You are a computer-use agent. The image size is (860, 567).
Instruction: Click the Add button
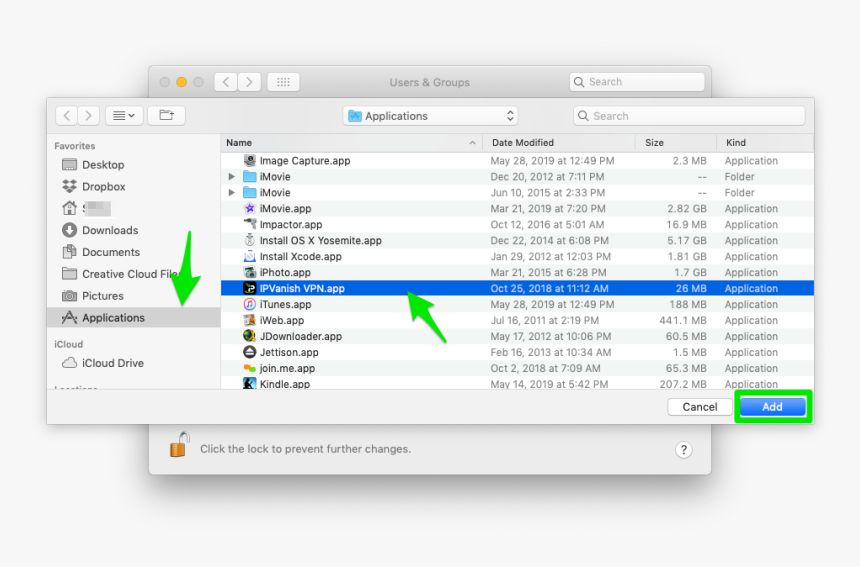point(773,407)
